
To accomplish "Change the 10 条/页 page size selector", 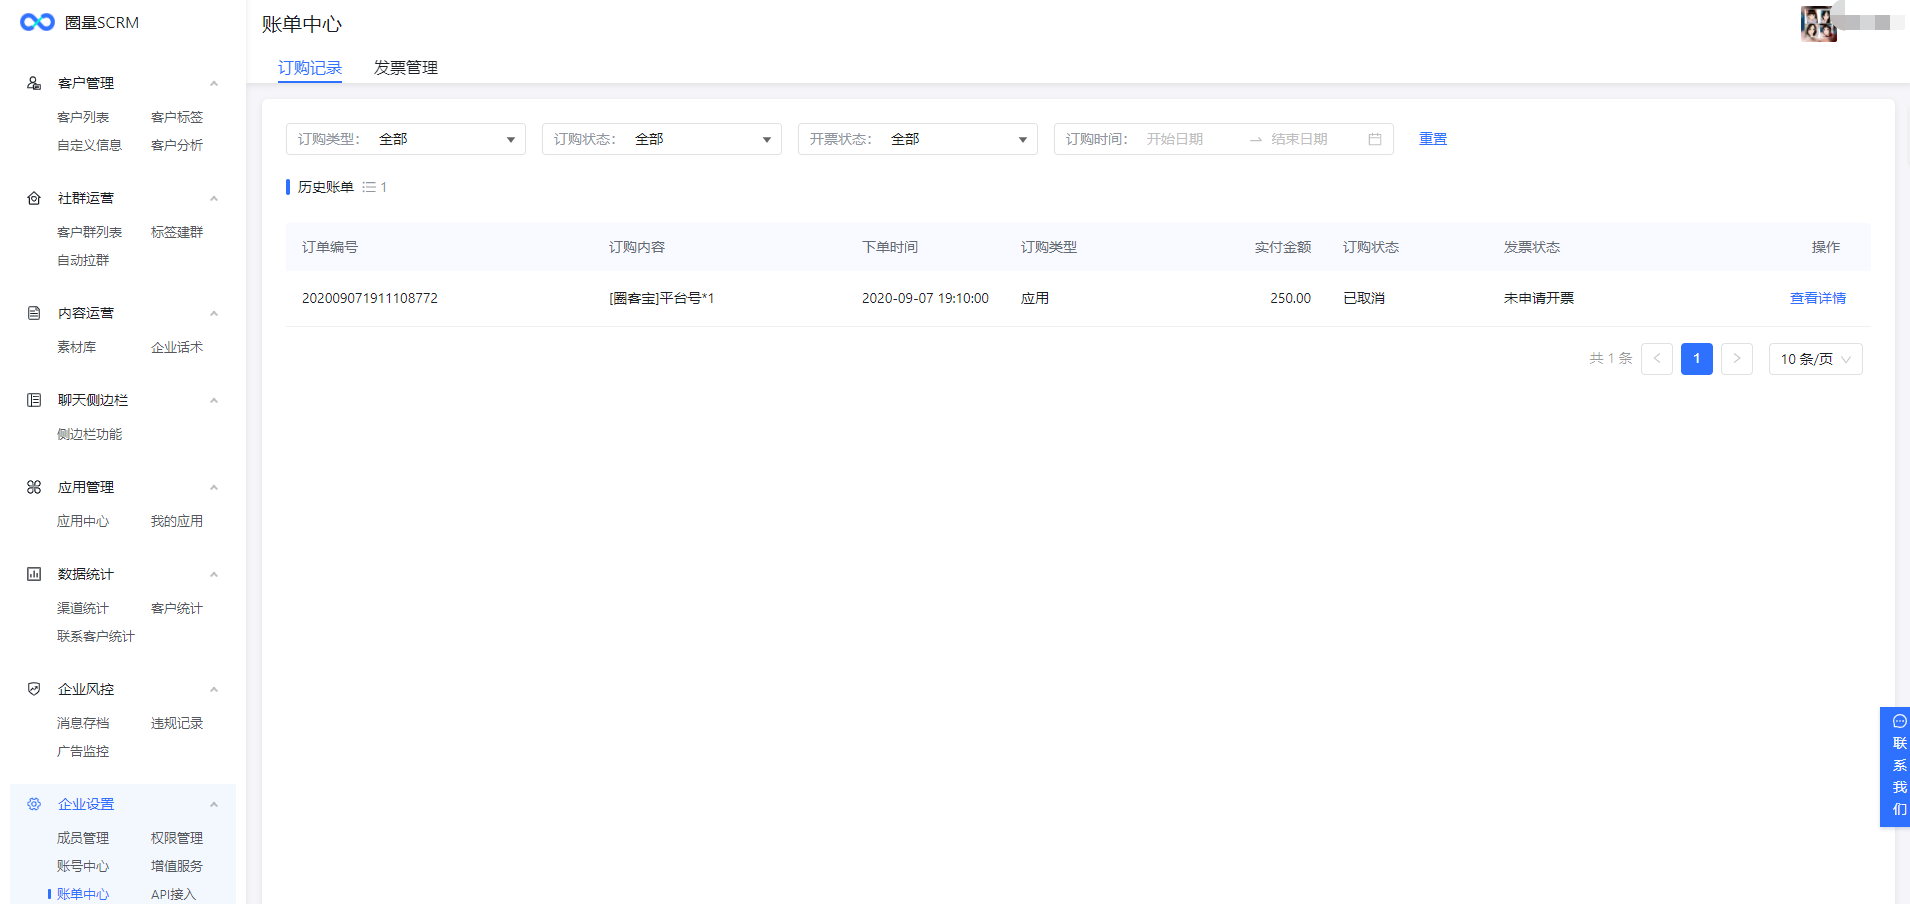I will [x=1815, y=359].
